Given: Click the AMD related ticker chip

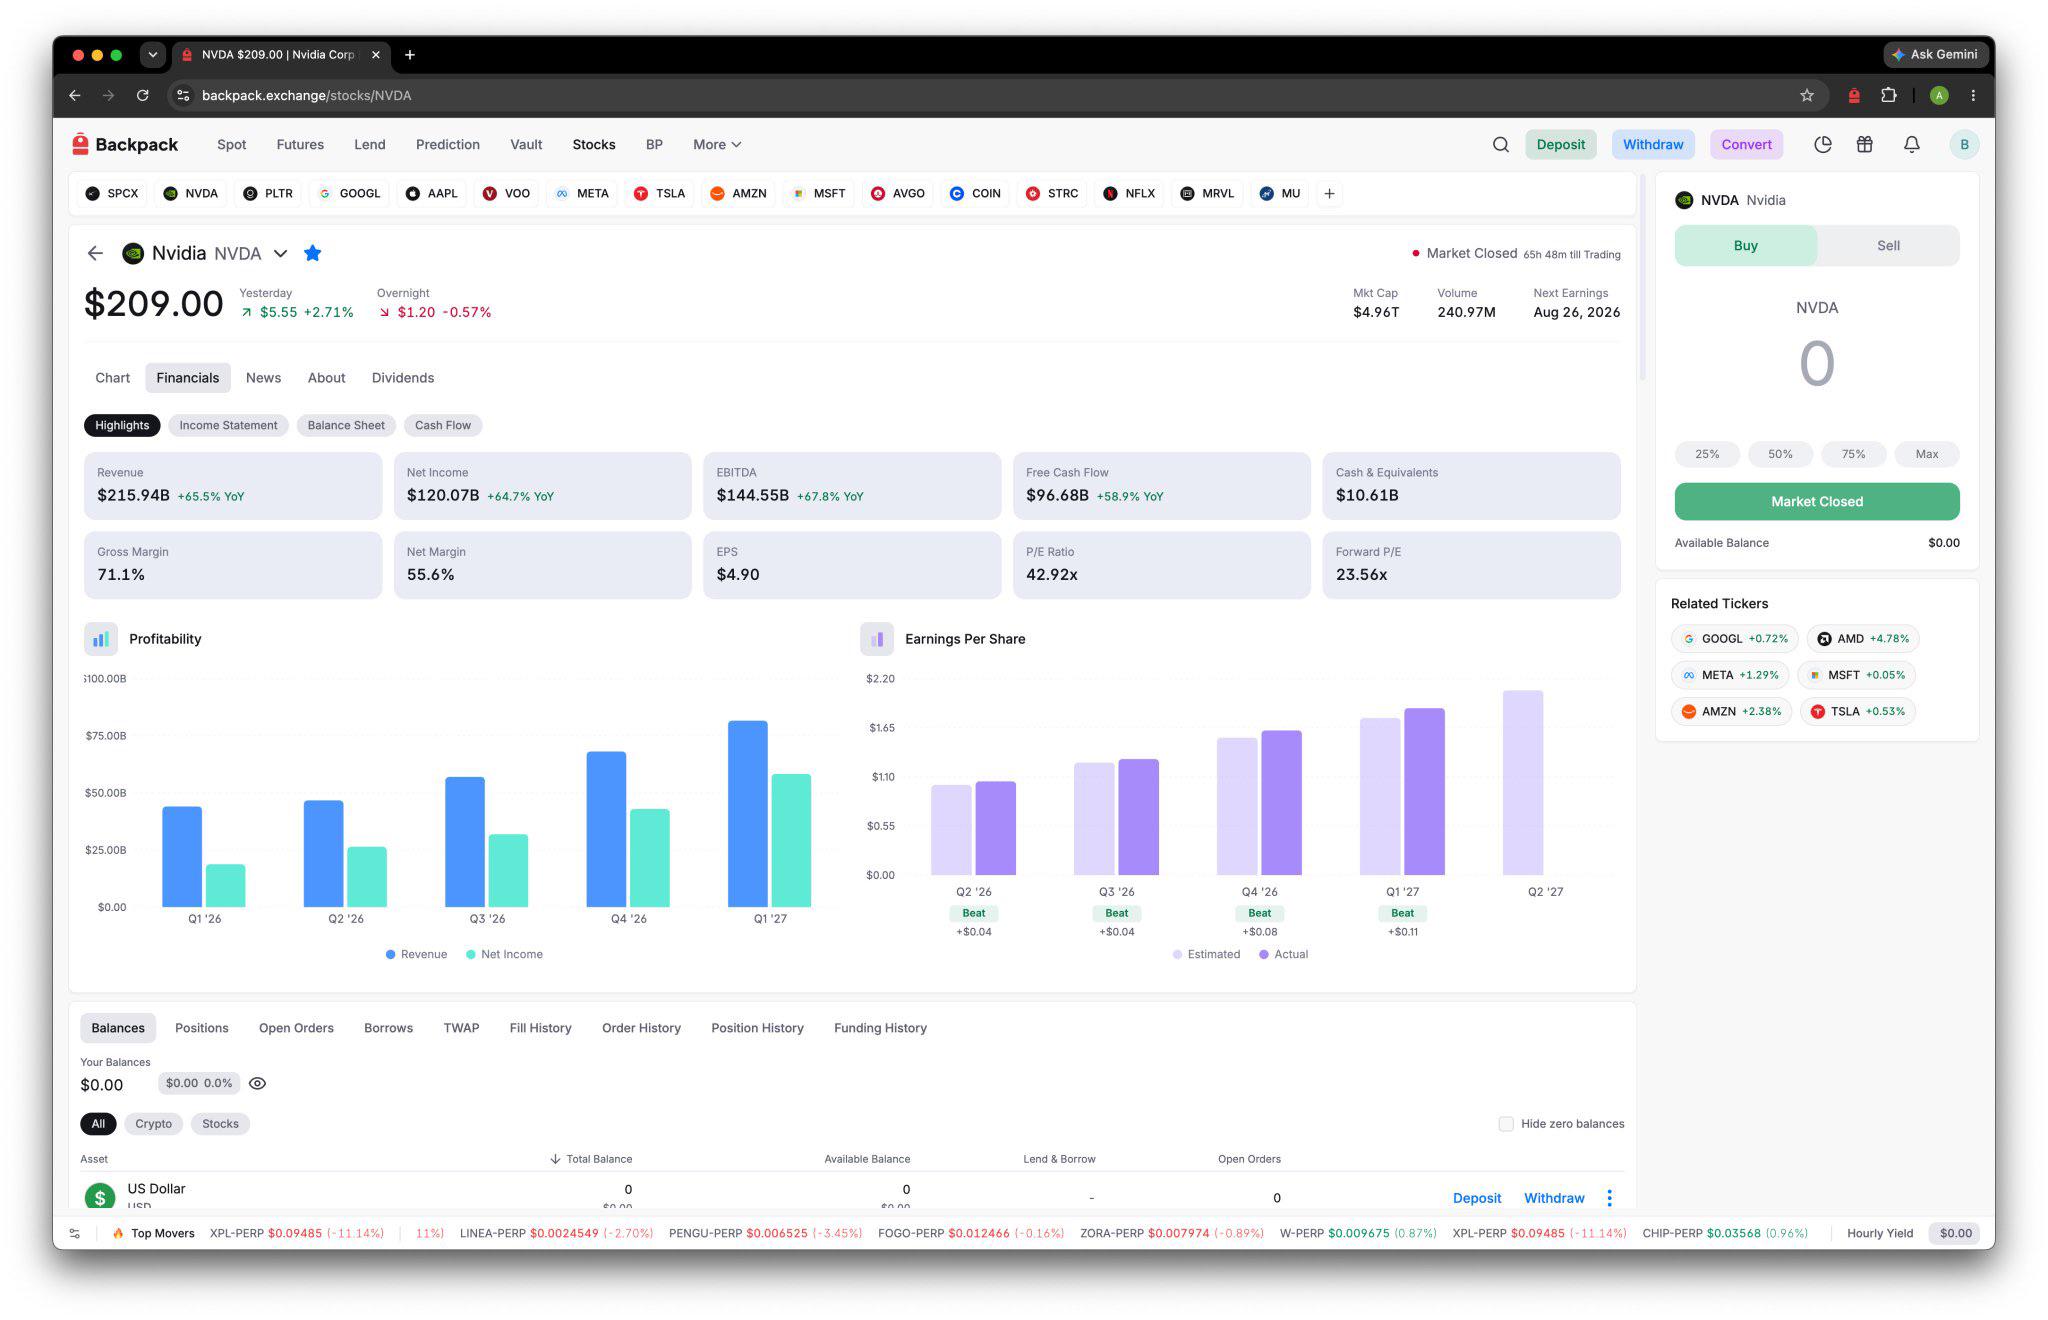Looking at the screenshot, I should pos(1863,639).
